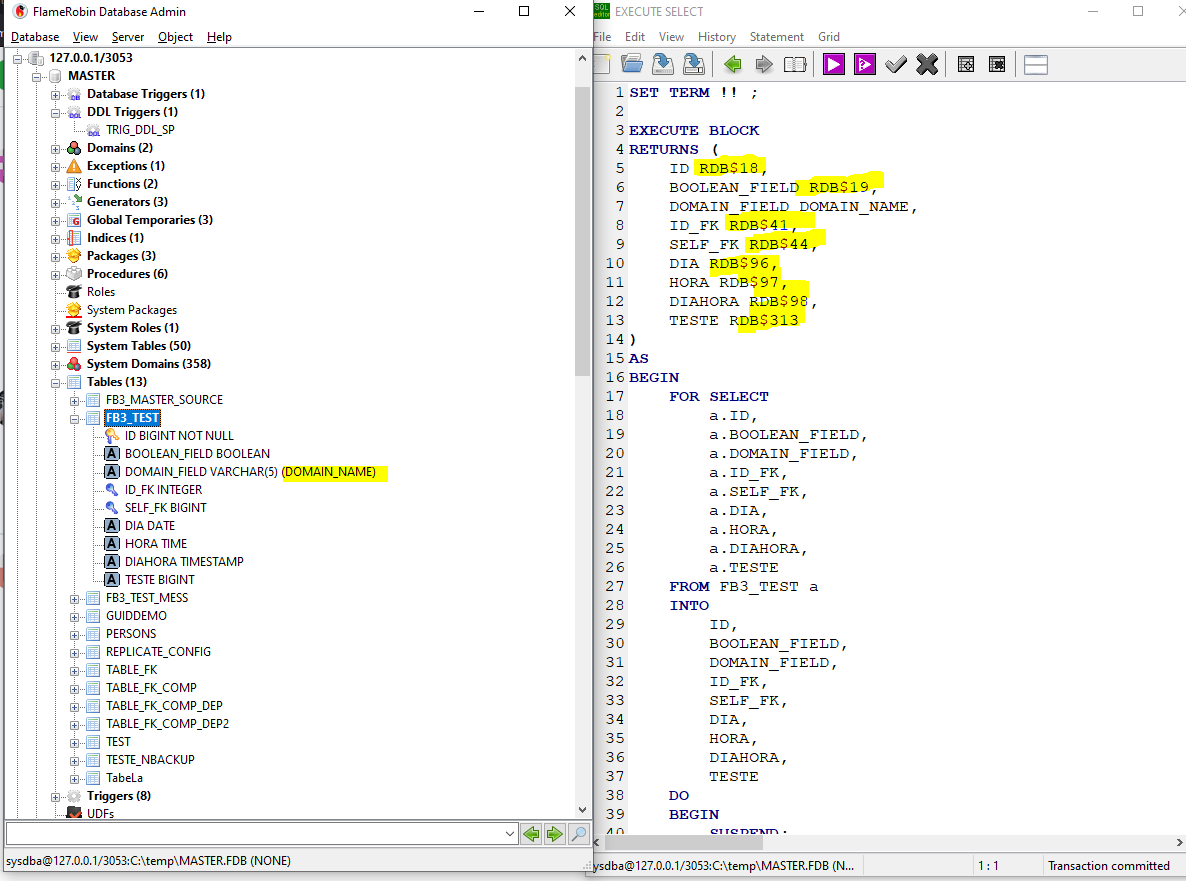The image size is (1186, 881).
Task: Select the System Domains (358) tree item
Action: [148, 364]
